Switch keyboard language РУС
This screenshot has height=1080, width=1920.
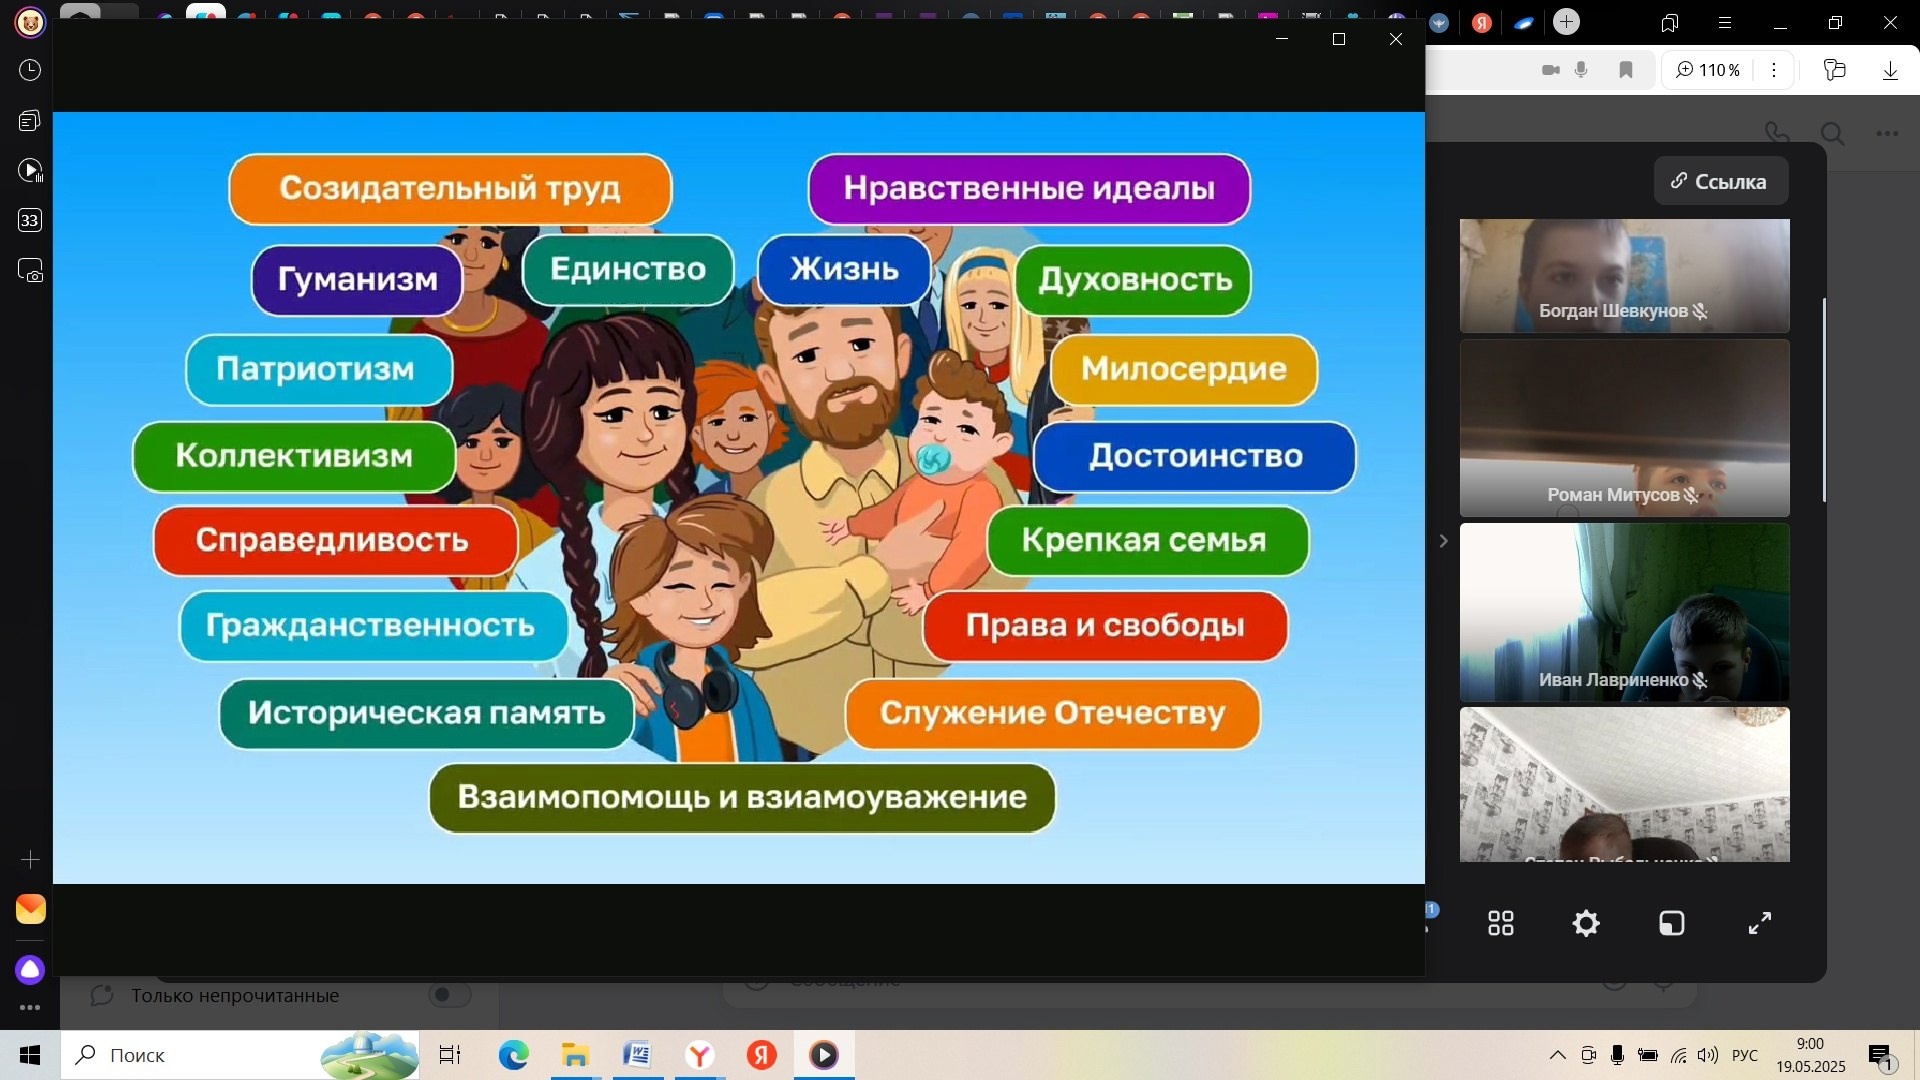(x=1745, y=1055)
